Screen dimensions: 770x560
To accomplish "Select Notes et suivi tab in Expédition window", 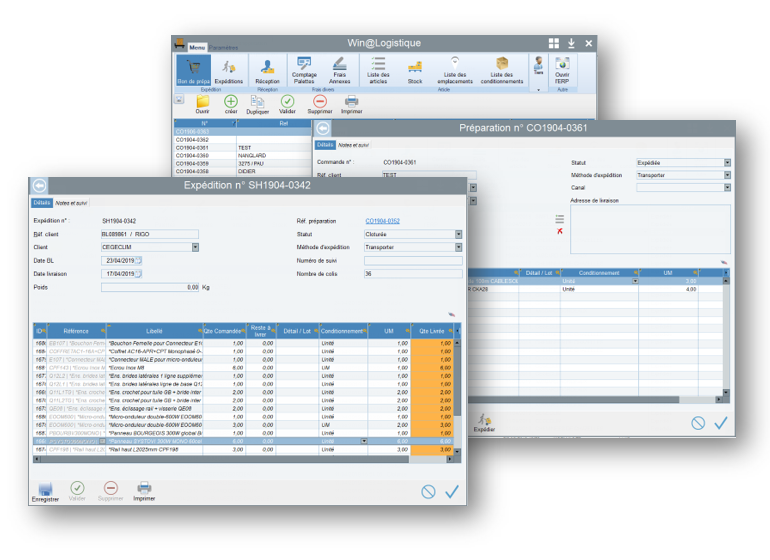I will [71, 202].
